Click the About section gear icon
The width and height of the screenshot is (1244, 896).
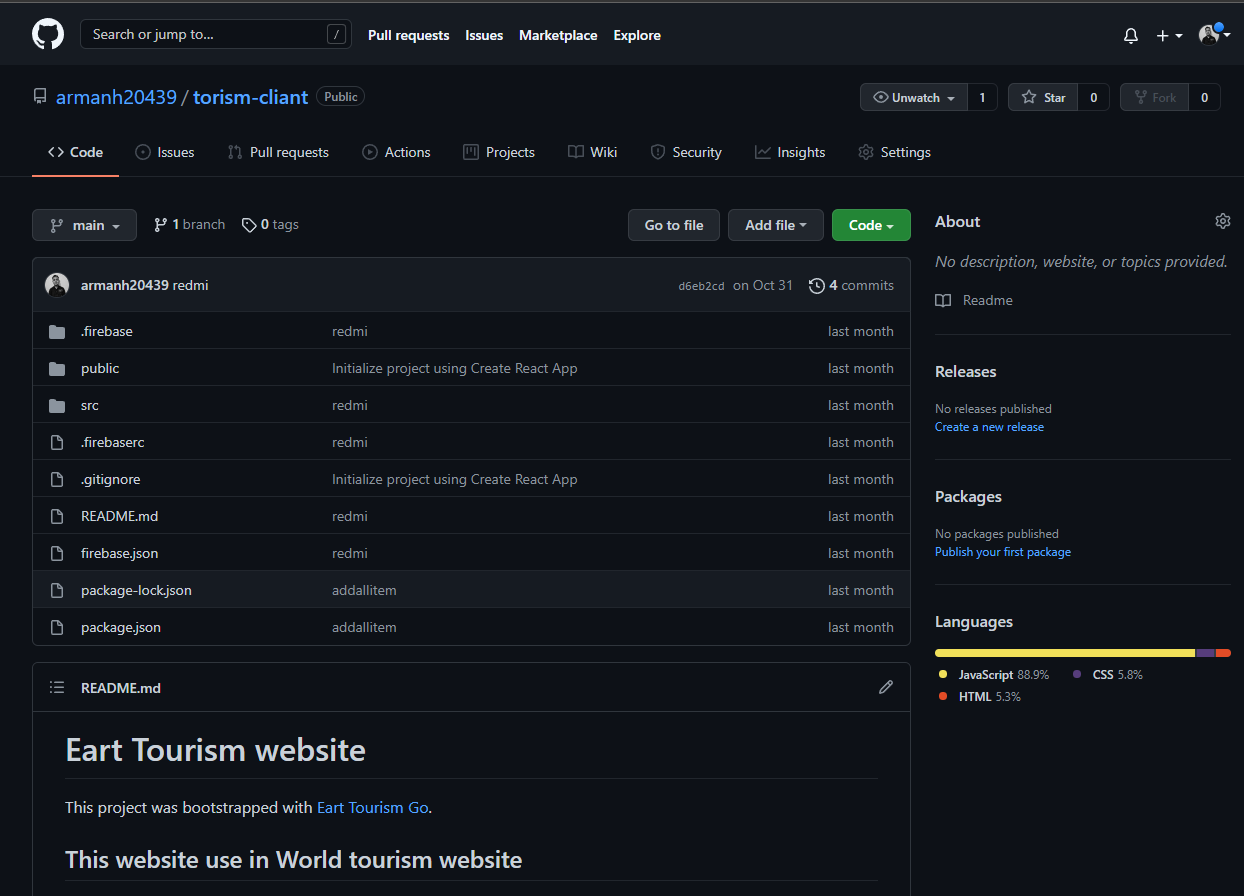(1222, 221)
